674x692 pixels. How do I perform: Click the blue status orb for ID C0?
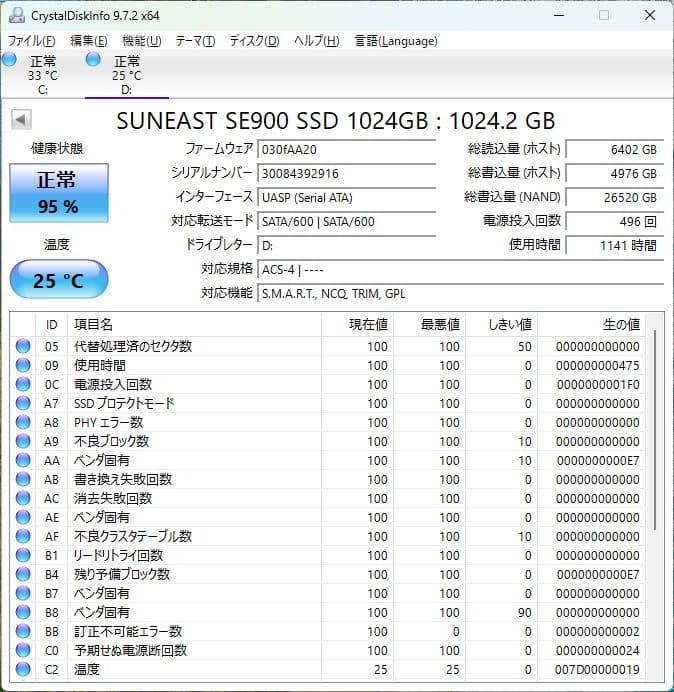click(x=23, y=650)
